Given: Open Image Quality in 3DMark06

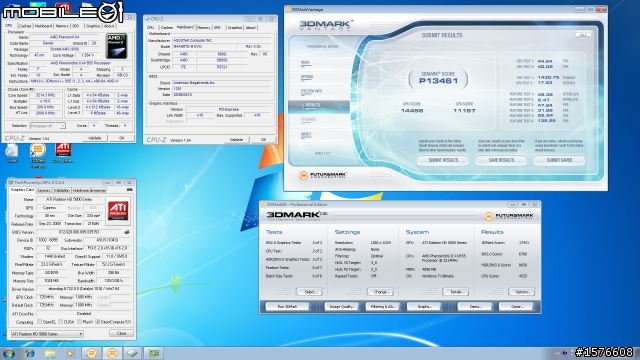Looking at the screenshot, I should click(342, 306).
